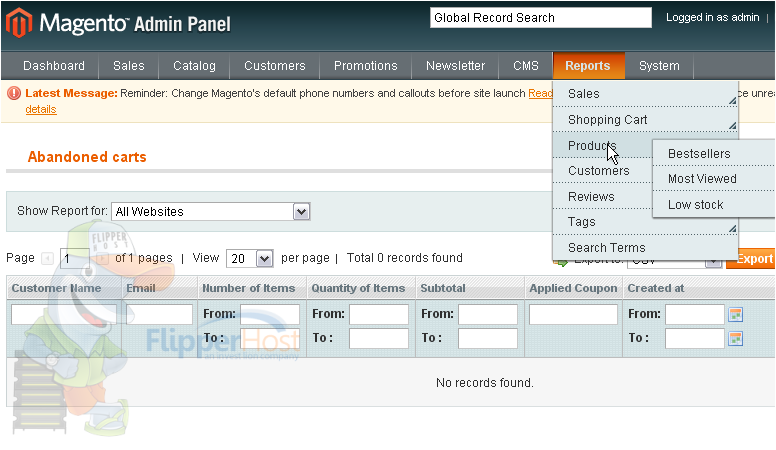
Task: Sort by Quantity of Items column header
Action: tap(358, 288)
